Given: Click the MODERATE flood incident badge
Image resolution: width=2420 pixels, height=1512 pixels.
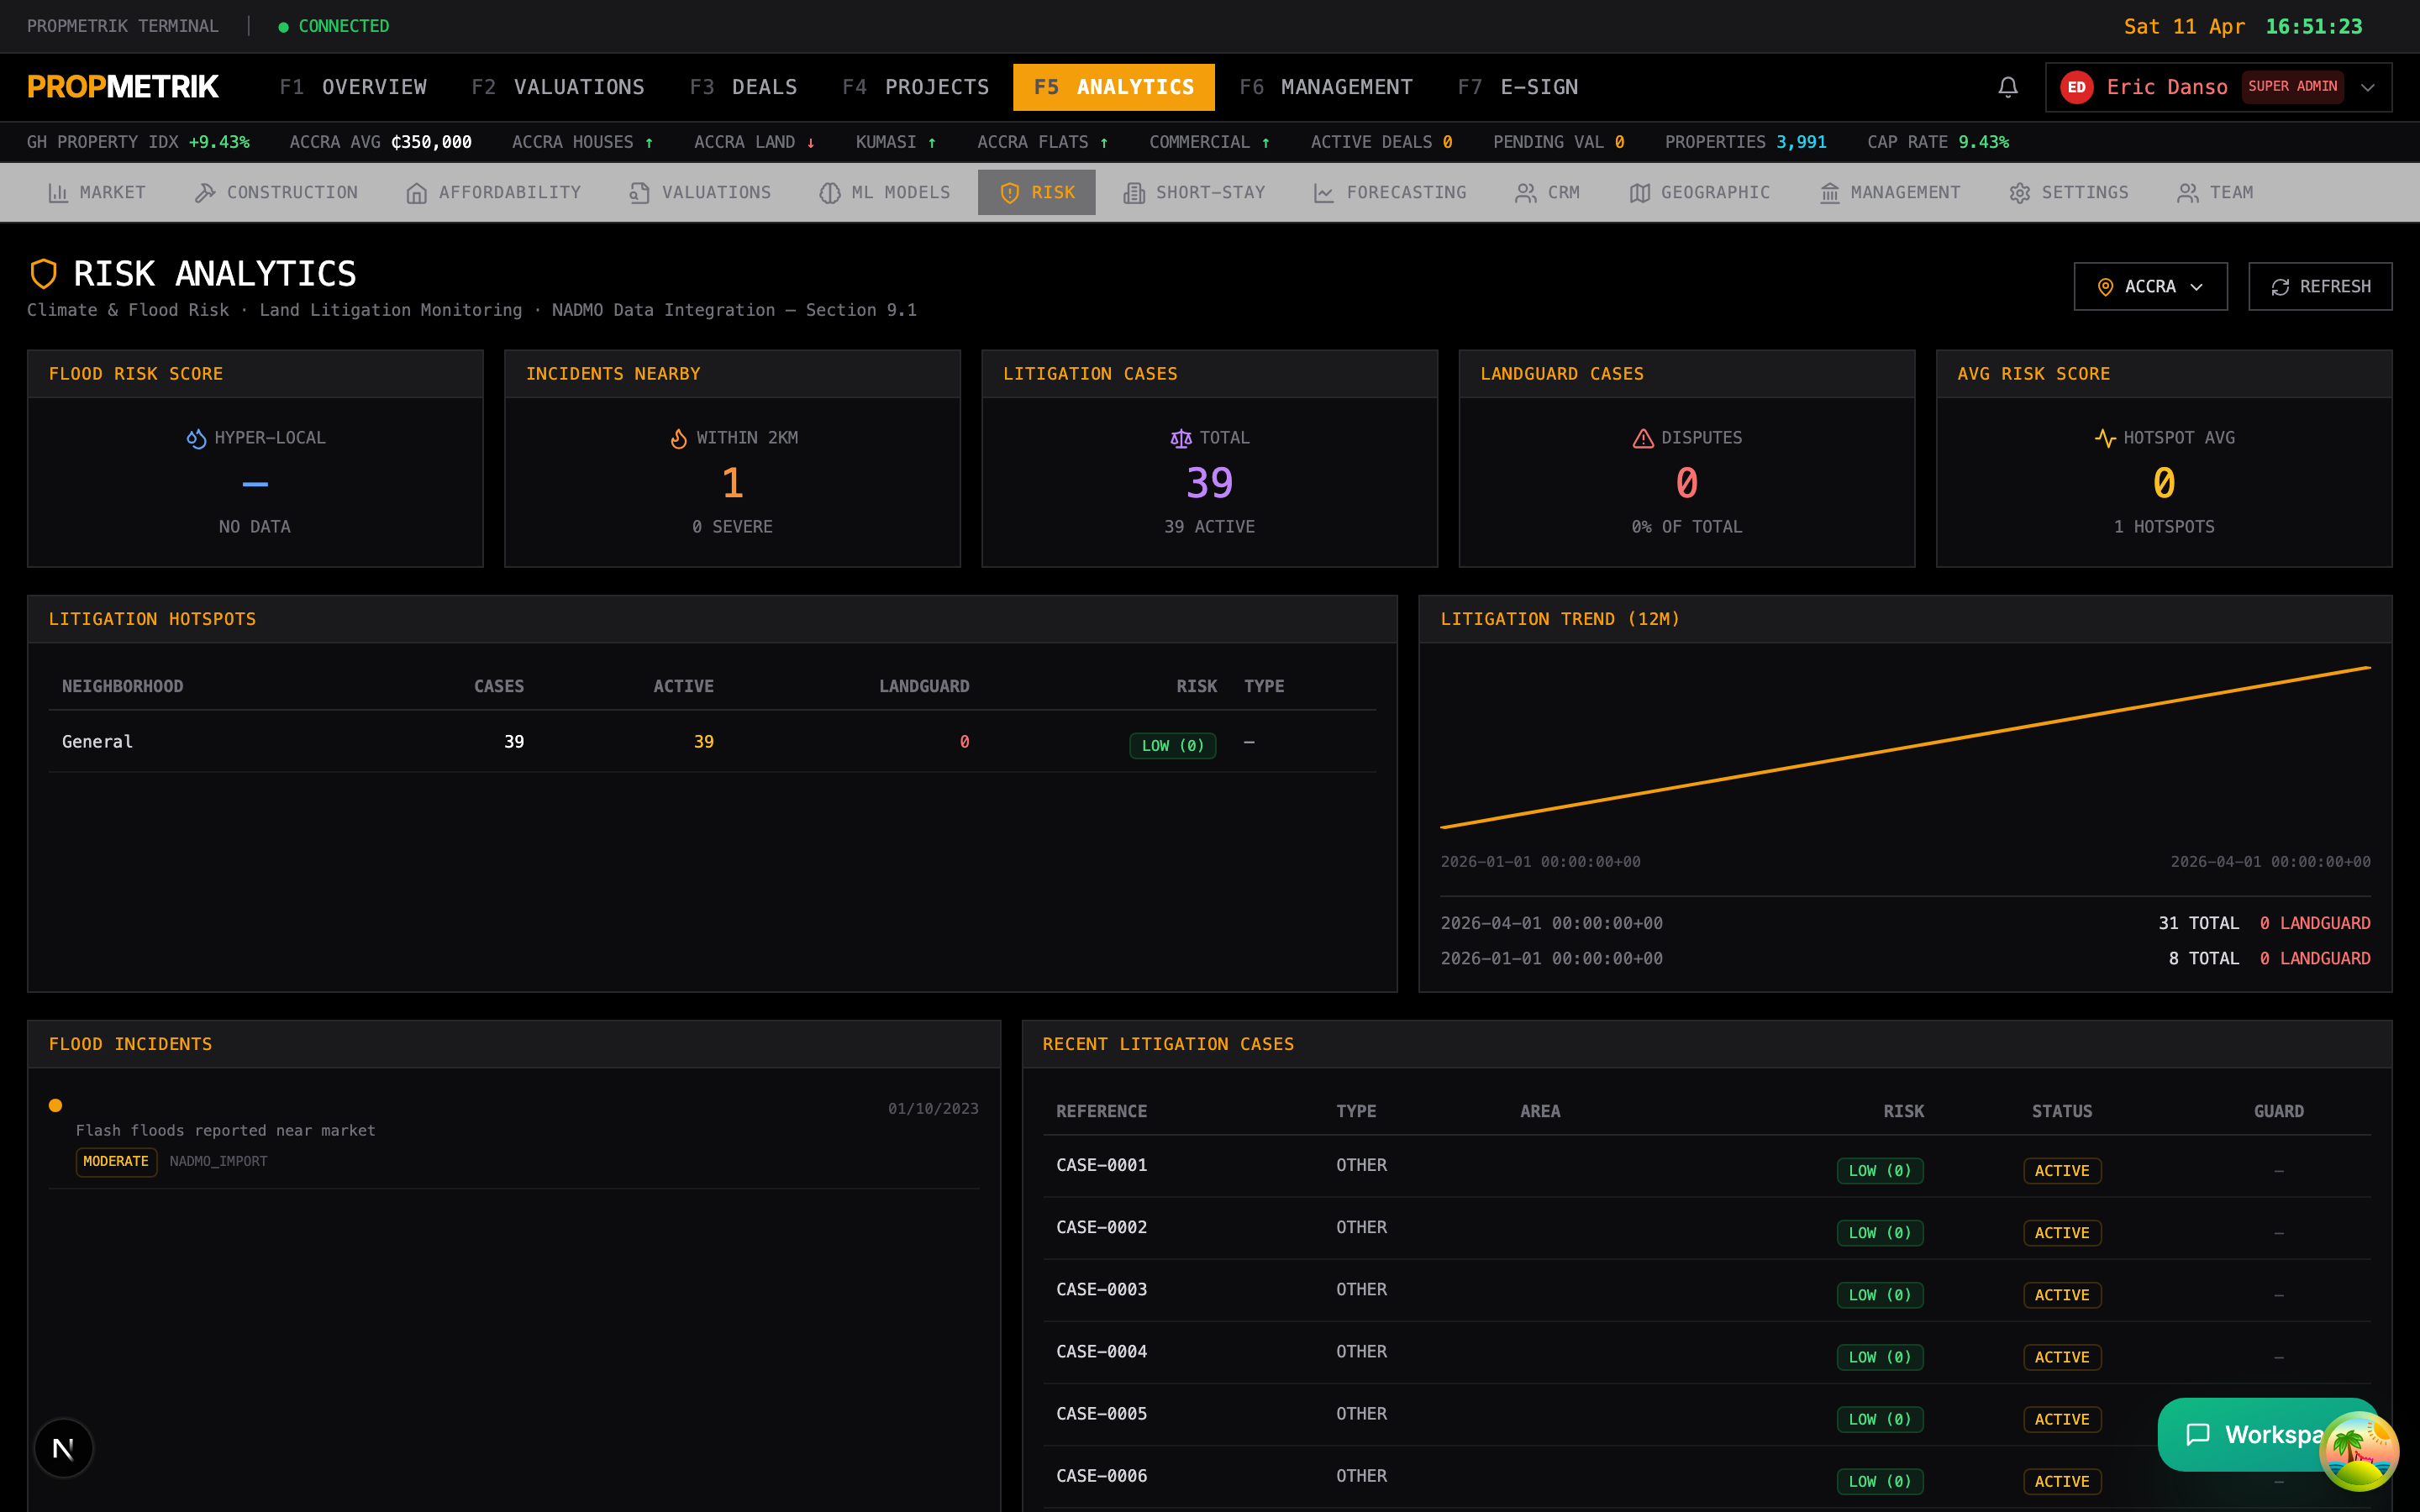Looking at the screenshot, I should coord(116,1162).
